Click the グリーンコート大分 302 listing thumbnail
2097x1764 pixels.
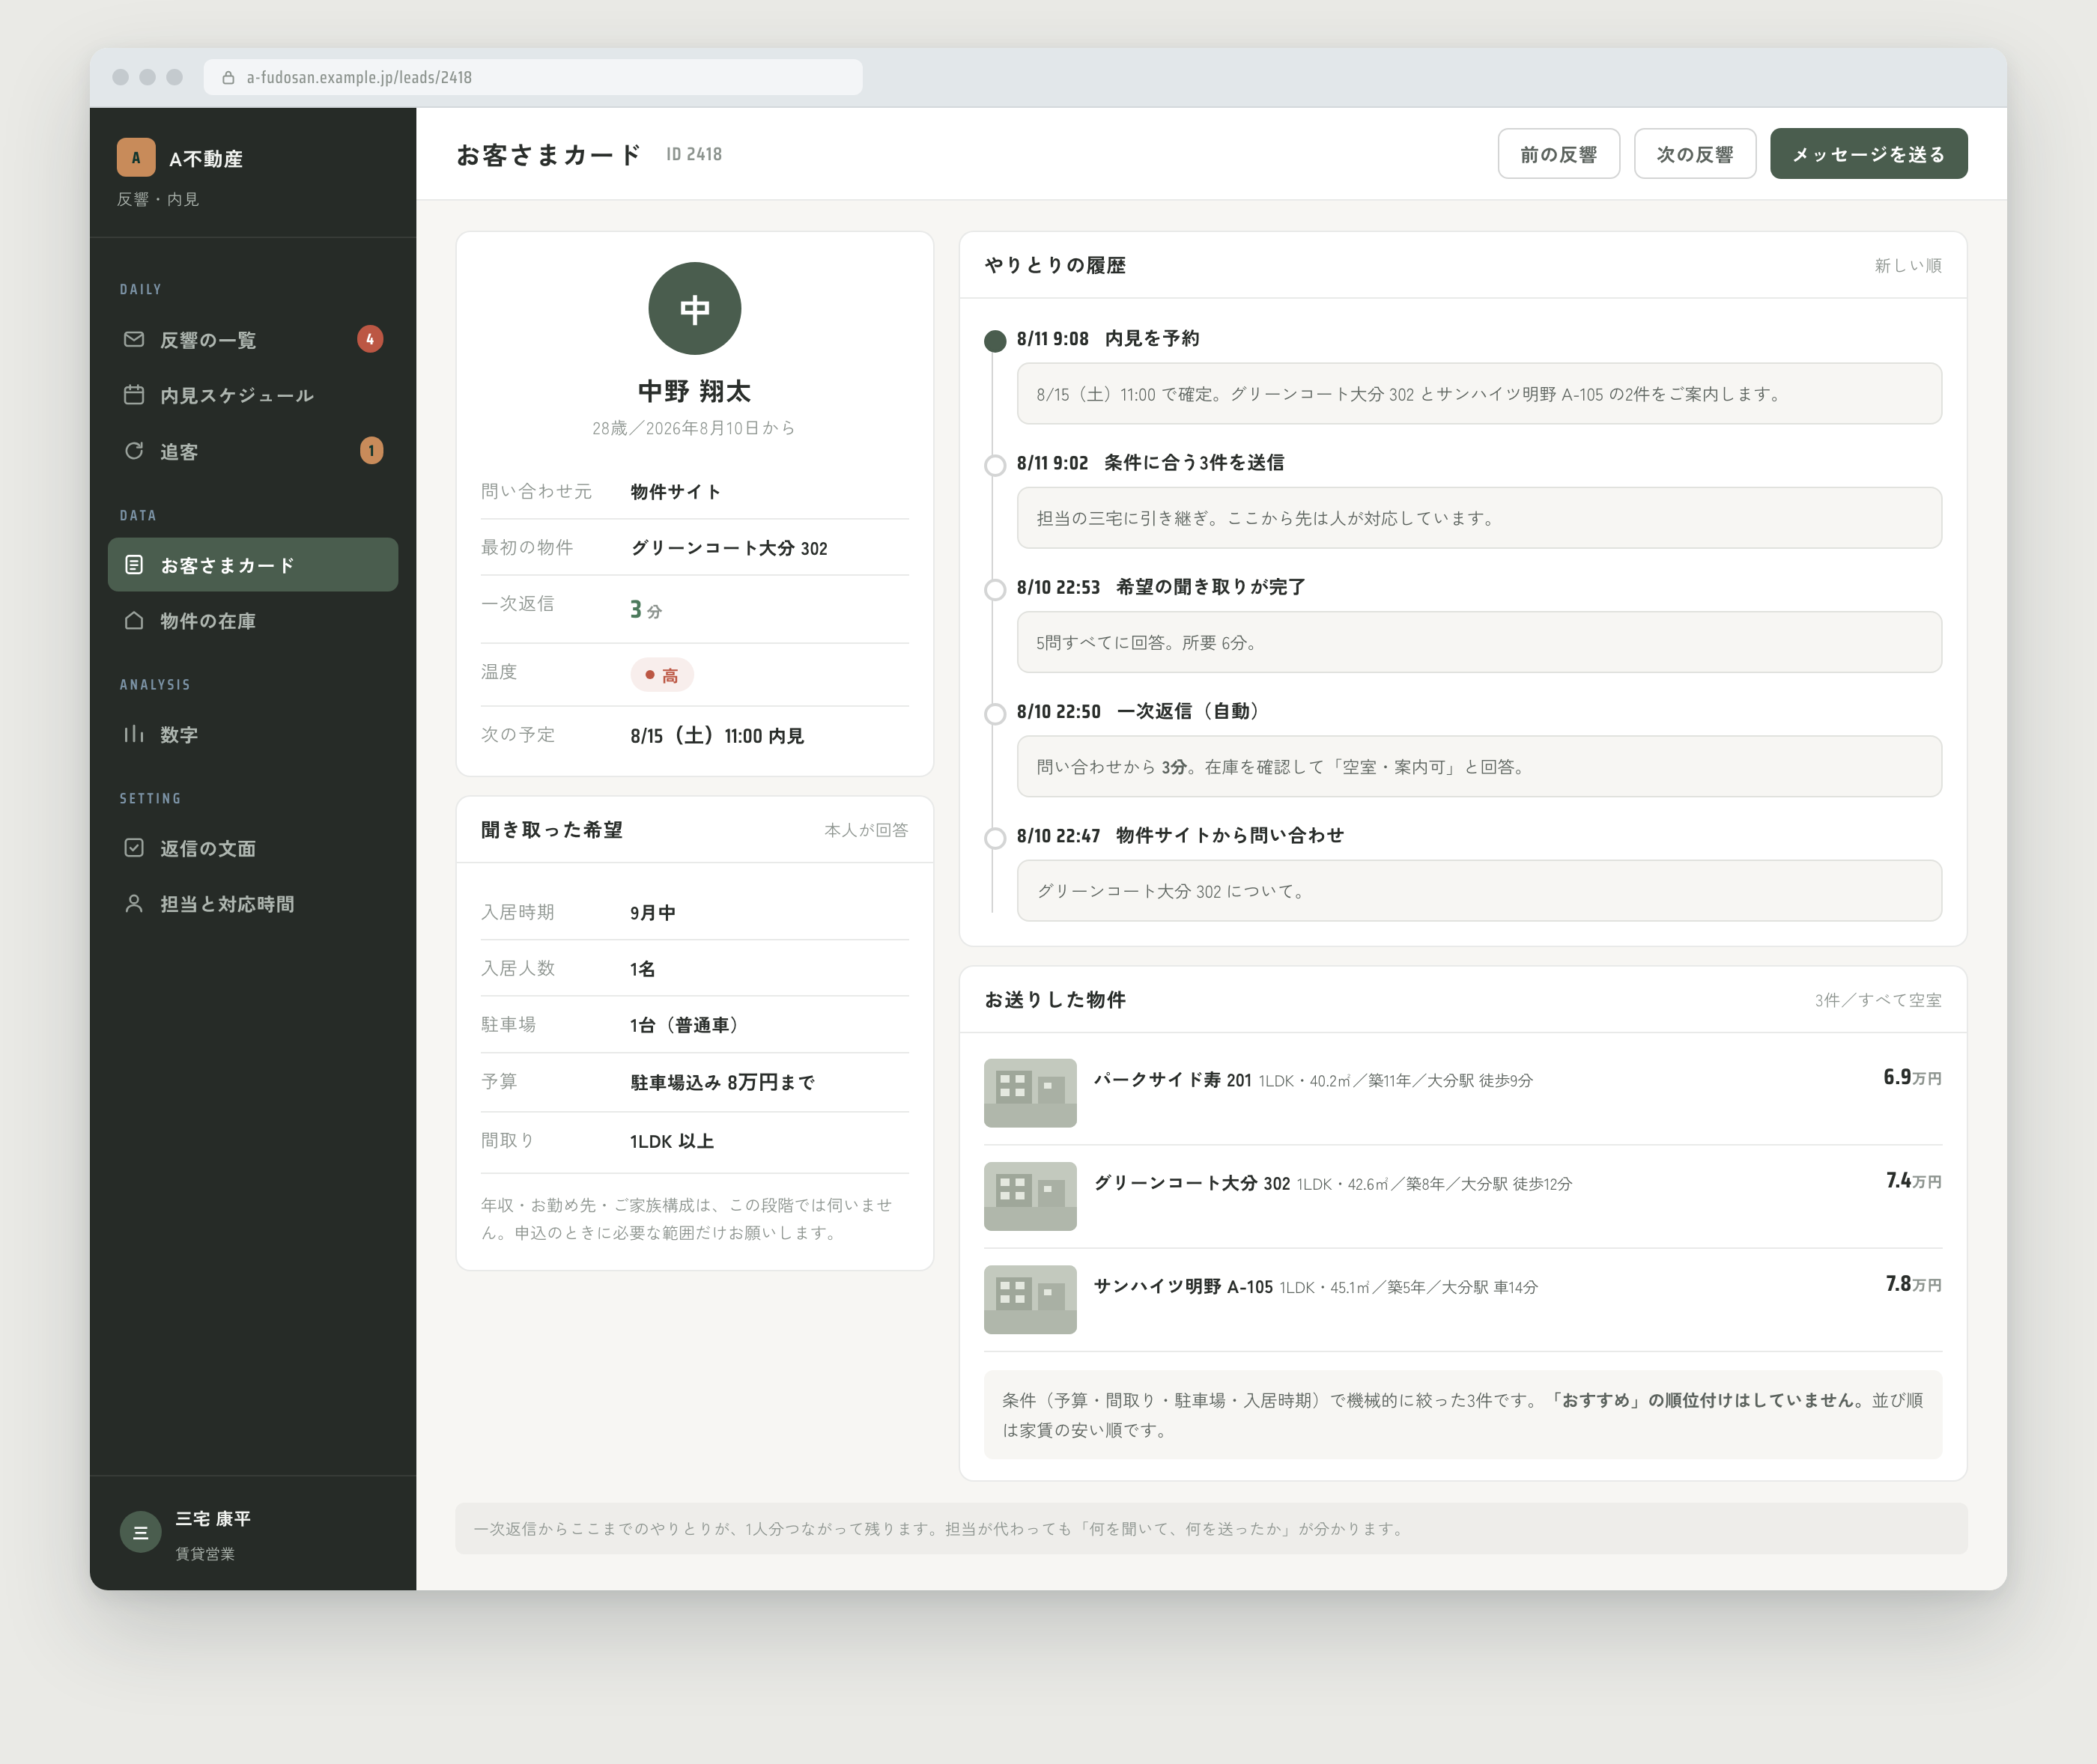coord(1030,1195)
